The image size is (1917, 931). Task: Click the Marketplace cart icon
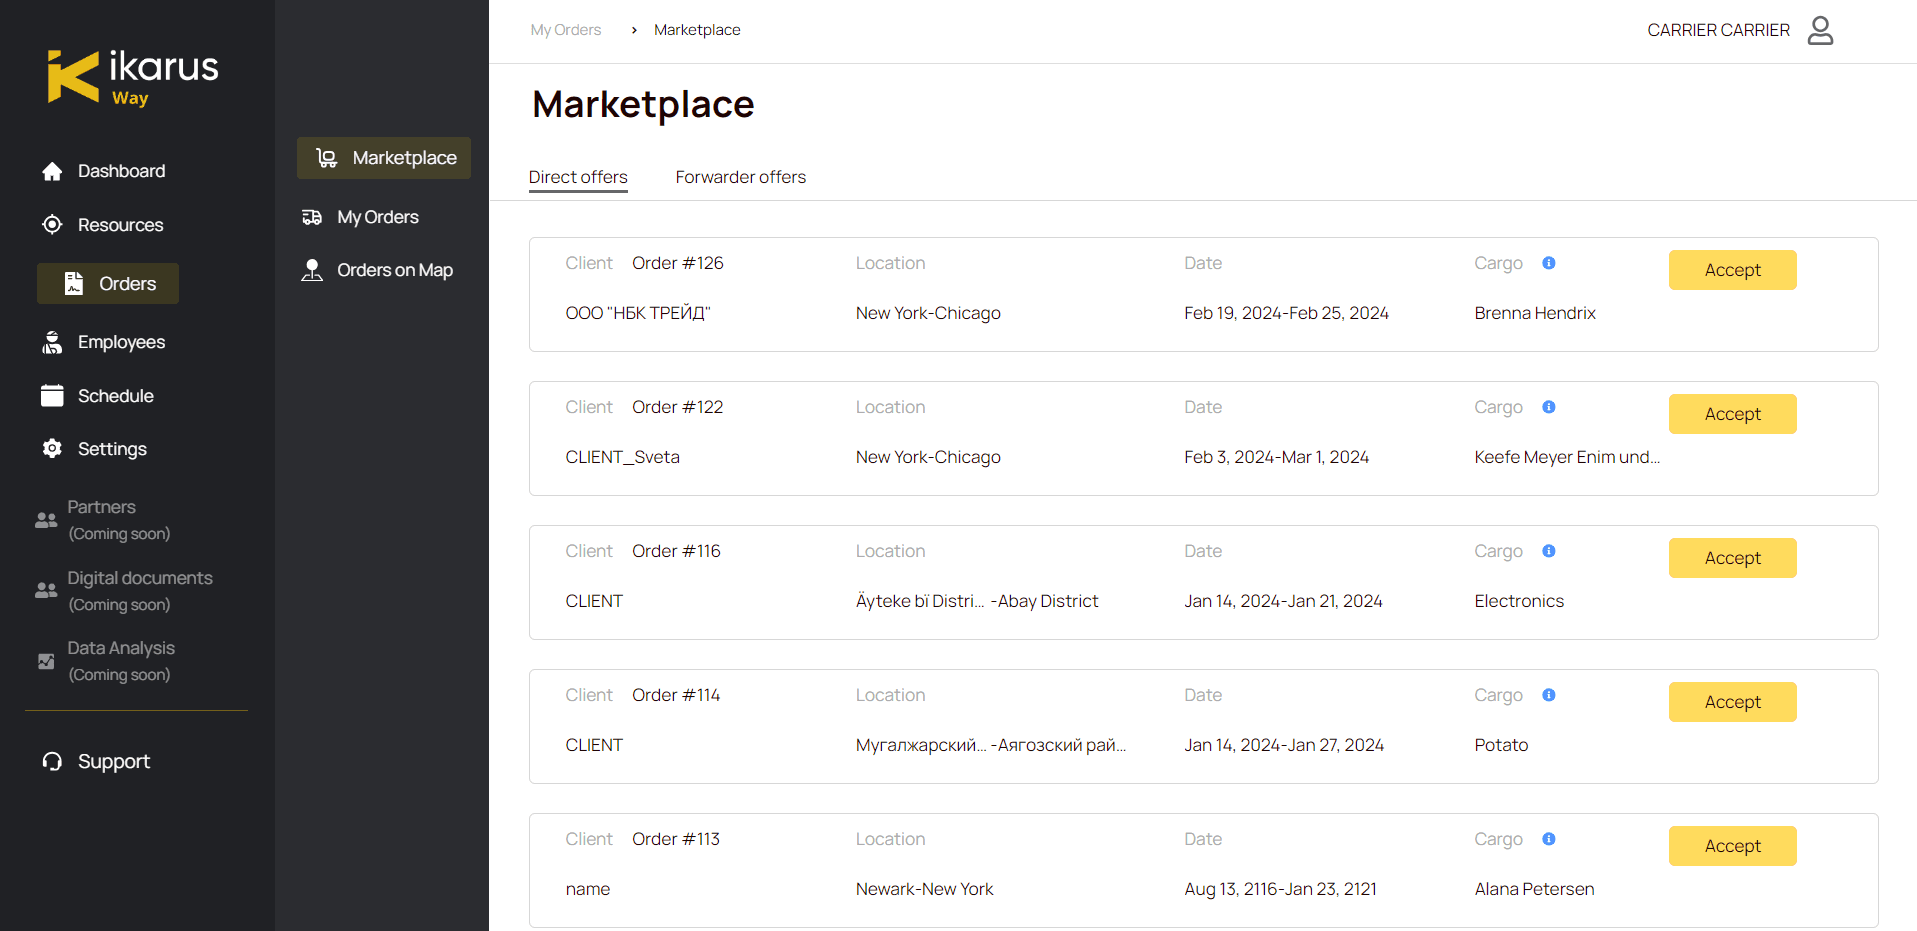[326, 158]
